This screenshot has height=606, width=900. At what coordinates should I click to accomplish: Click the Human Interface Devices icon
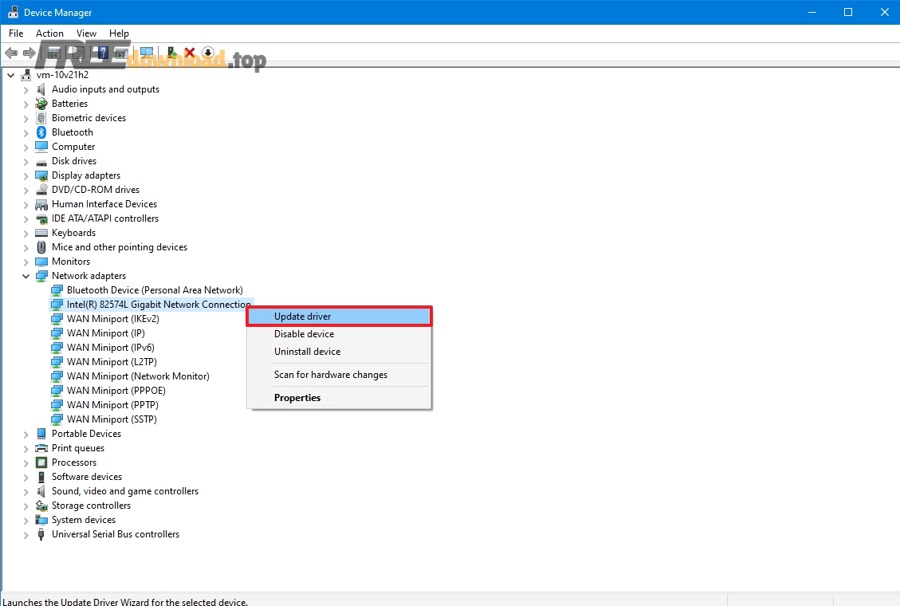coord(41,204)
